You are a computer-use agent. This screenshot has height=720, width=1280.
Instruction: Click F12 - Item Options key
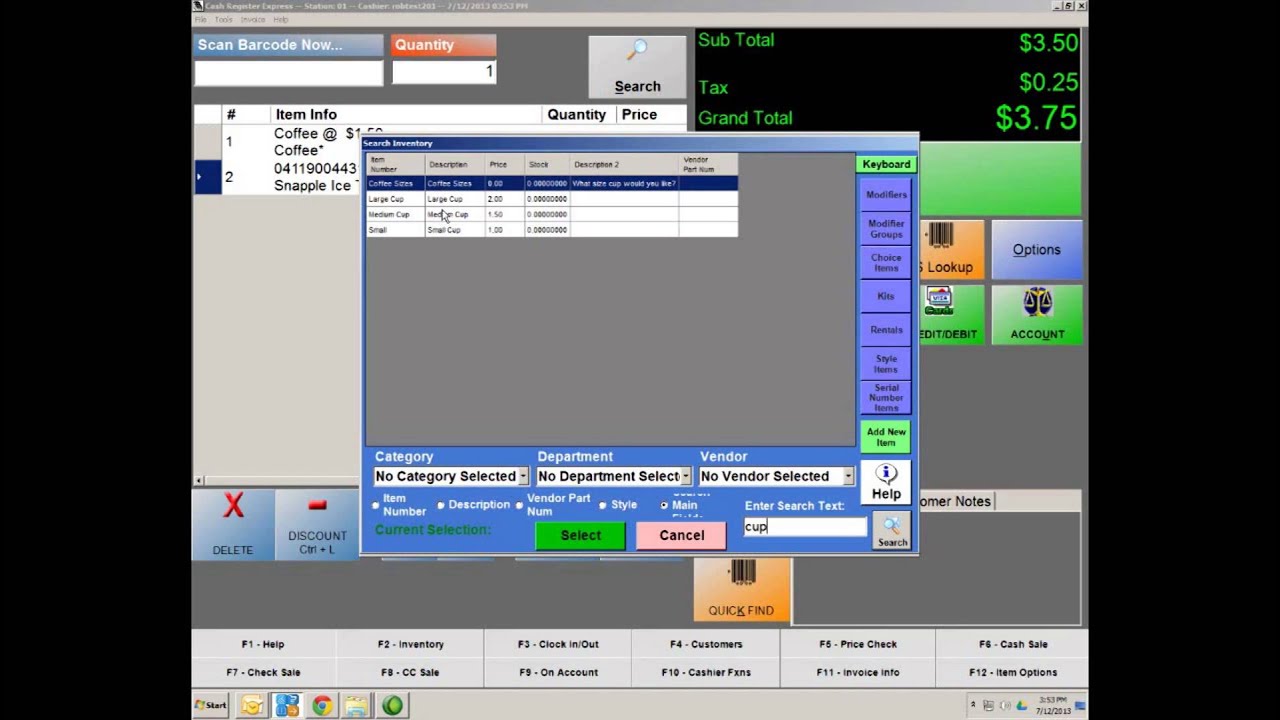1013,672
